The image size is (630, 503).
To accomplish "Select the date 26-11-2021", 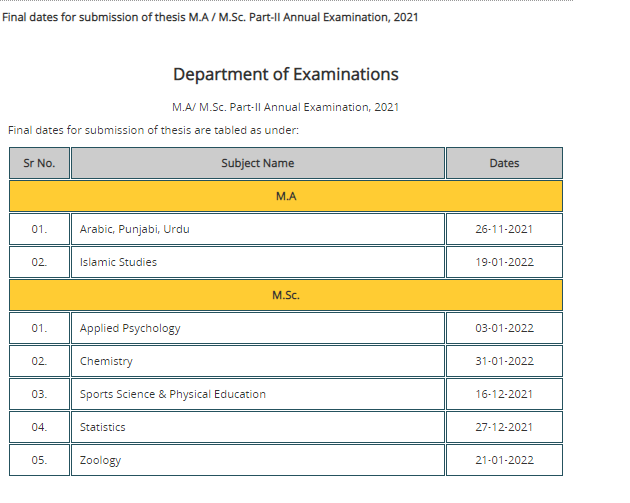I will click(x=504, y=229).
